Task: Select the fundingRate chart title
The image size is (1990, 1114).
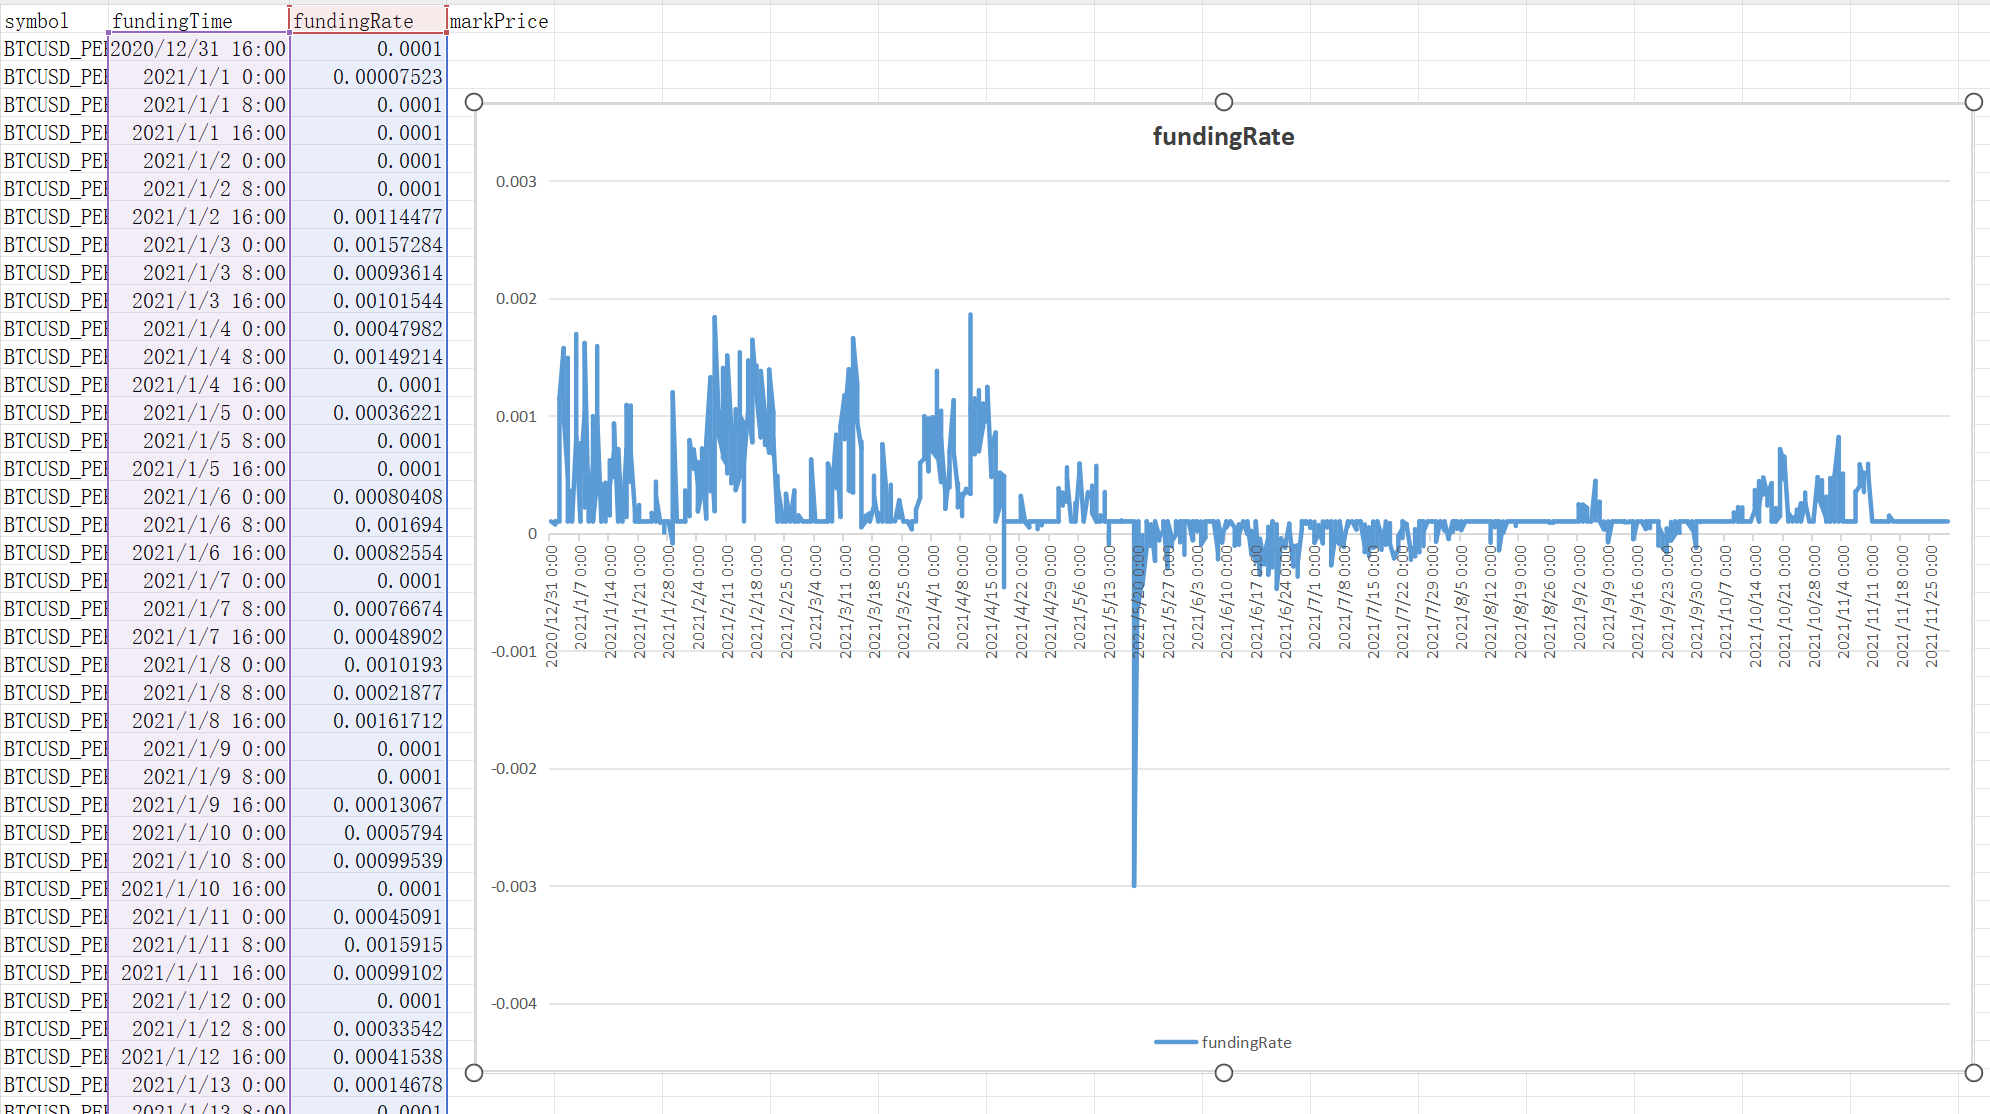Action: (1223, 137)
